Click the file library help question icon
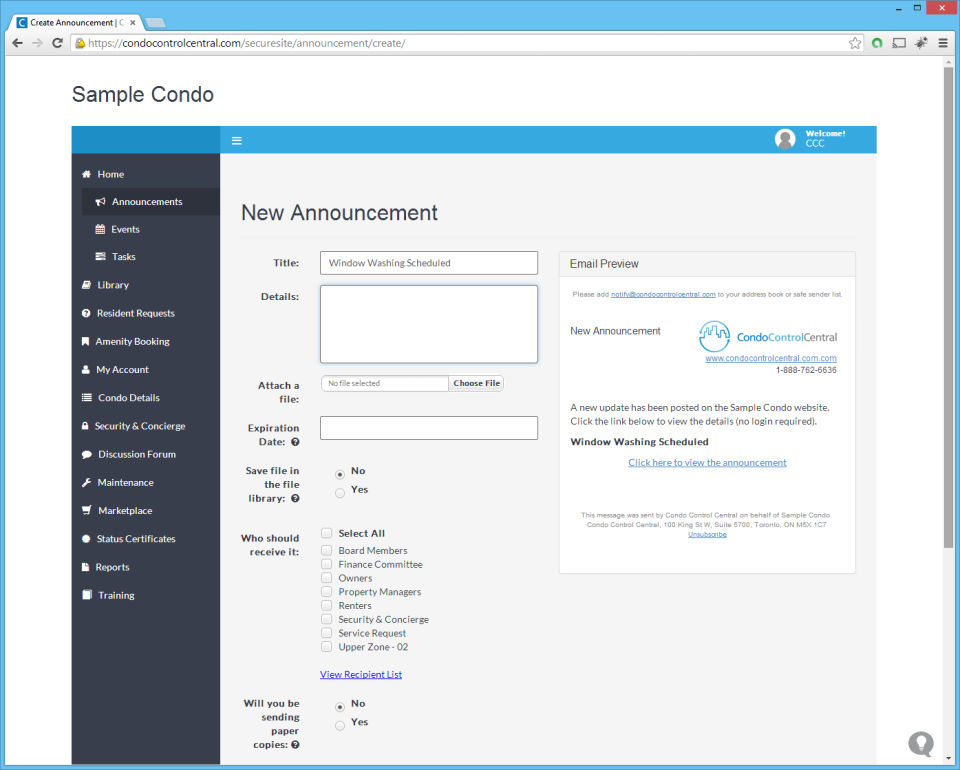Viewport: 960px width, 770px height. tap(295, 498)
